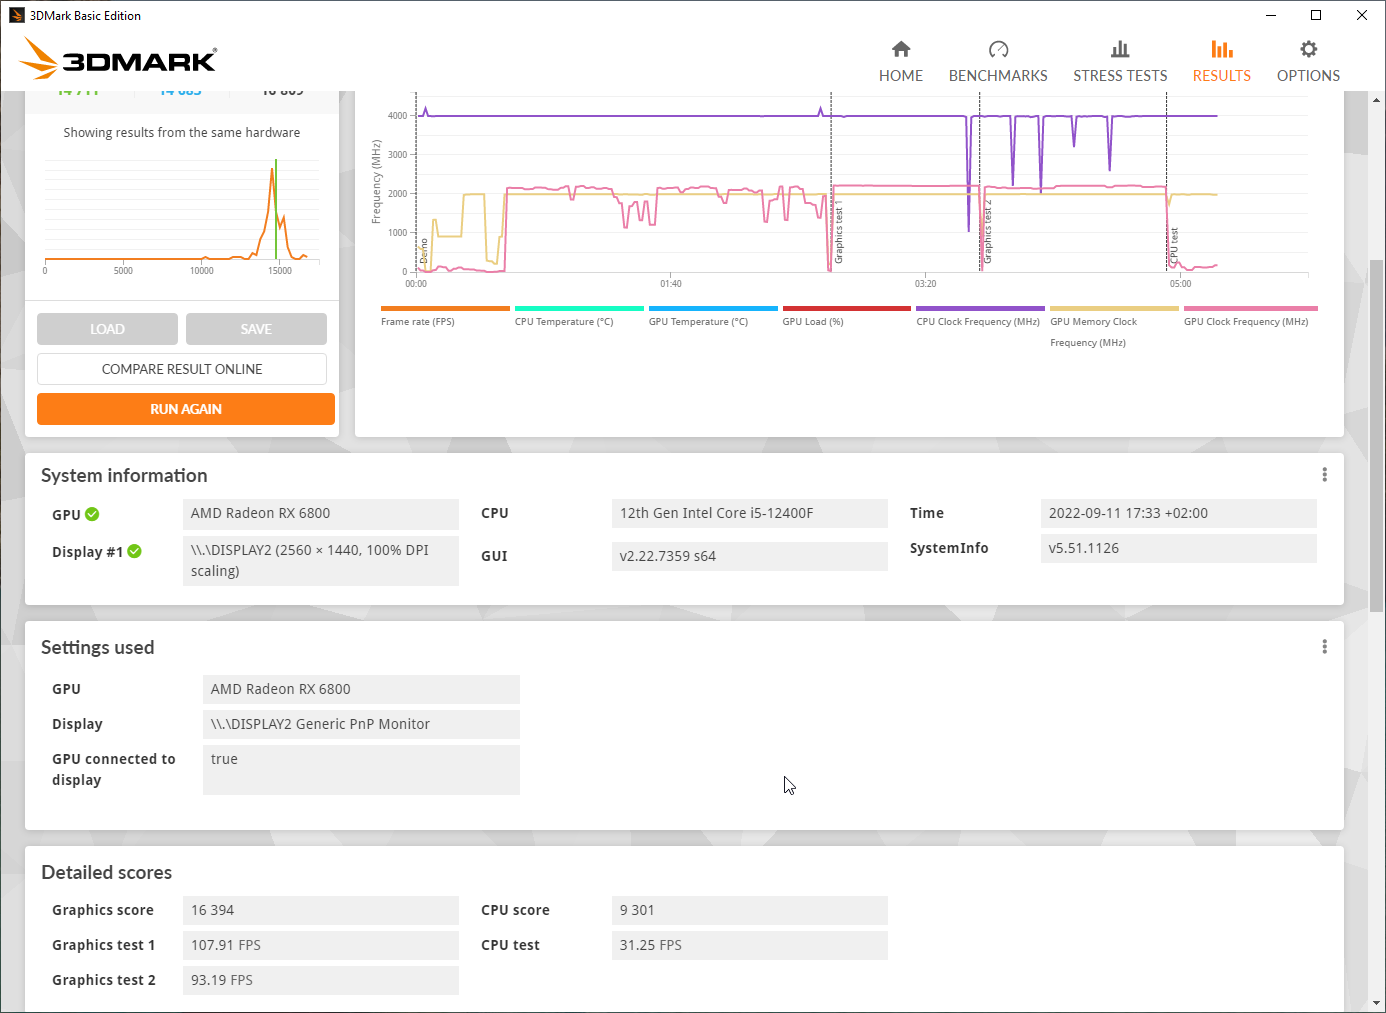Image resolution: width=1386 pixels, height=1013 pixels.
Task: Click the Graphics test 1 marker in chart
Action: point(838,232)
